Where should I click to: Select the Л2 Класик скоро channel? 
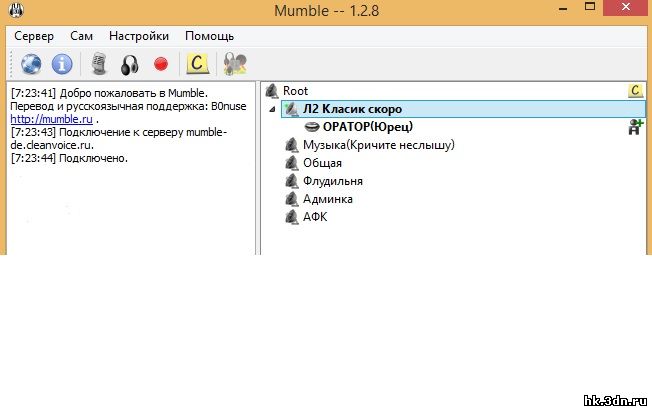pos(463,109)
